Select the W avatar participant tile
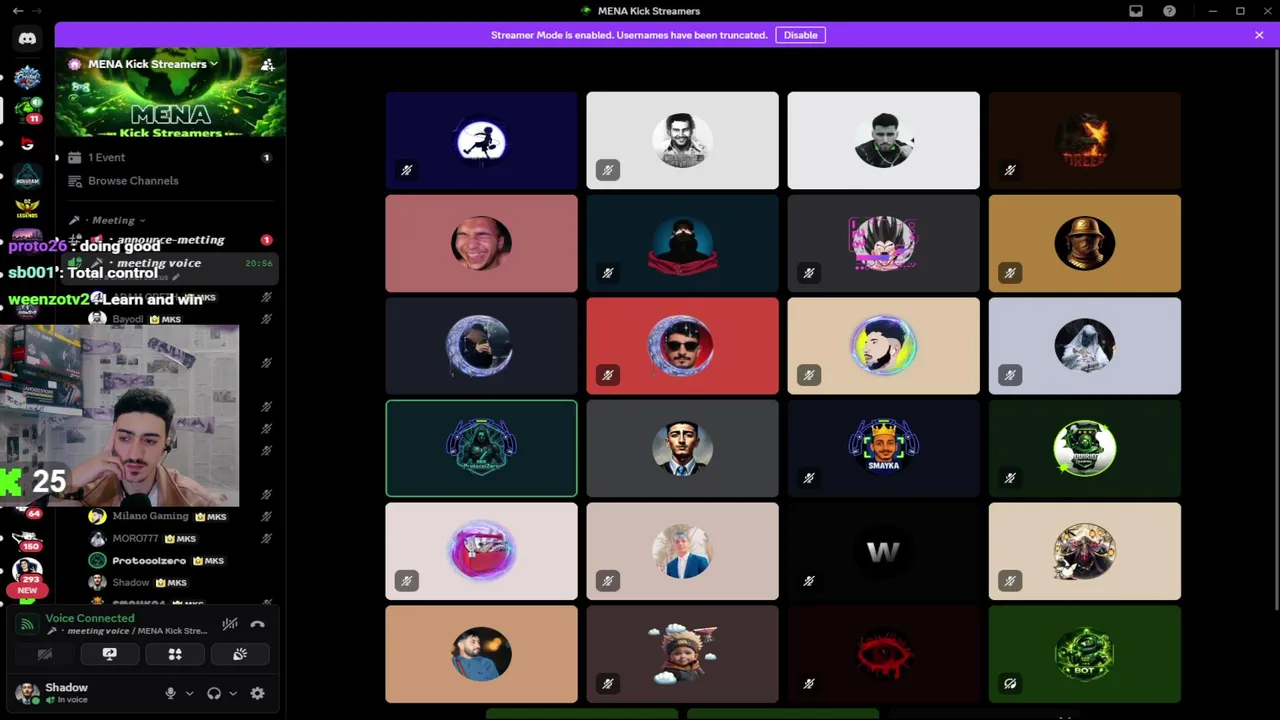The height and width of the screenshot is (720, 1280). click(883, 552)
